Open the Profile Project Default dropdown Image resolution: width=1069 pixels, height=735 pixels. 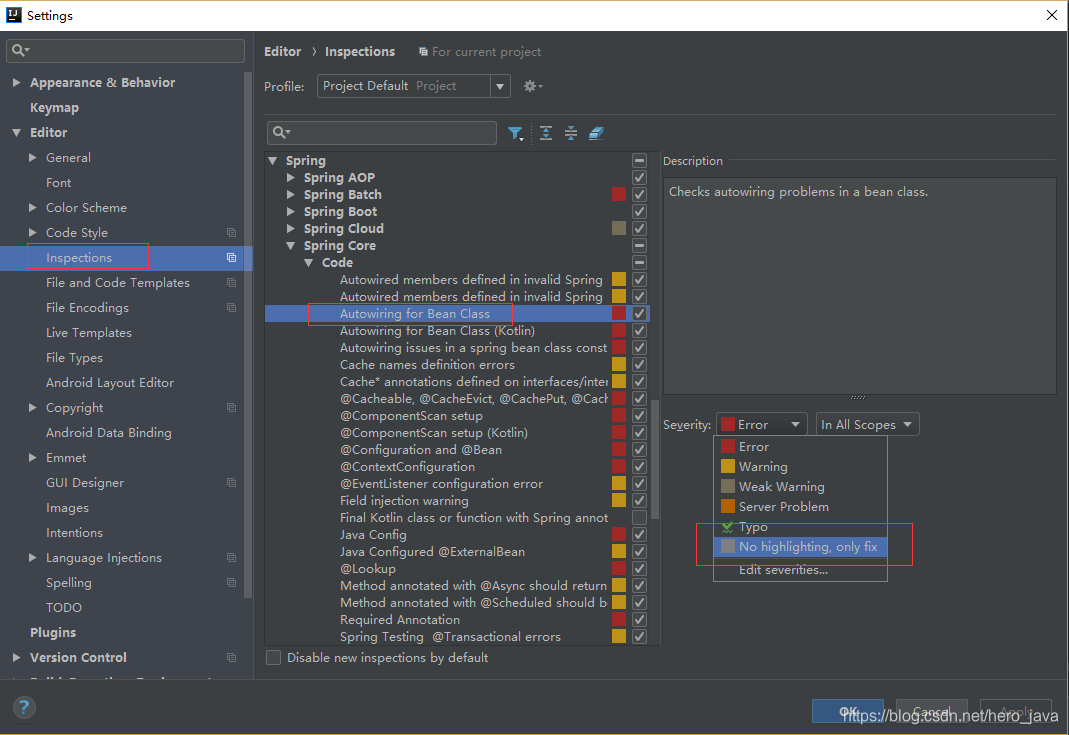(x=413, y=86)
